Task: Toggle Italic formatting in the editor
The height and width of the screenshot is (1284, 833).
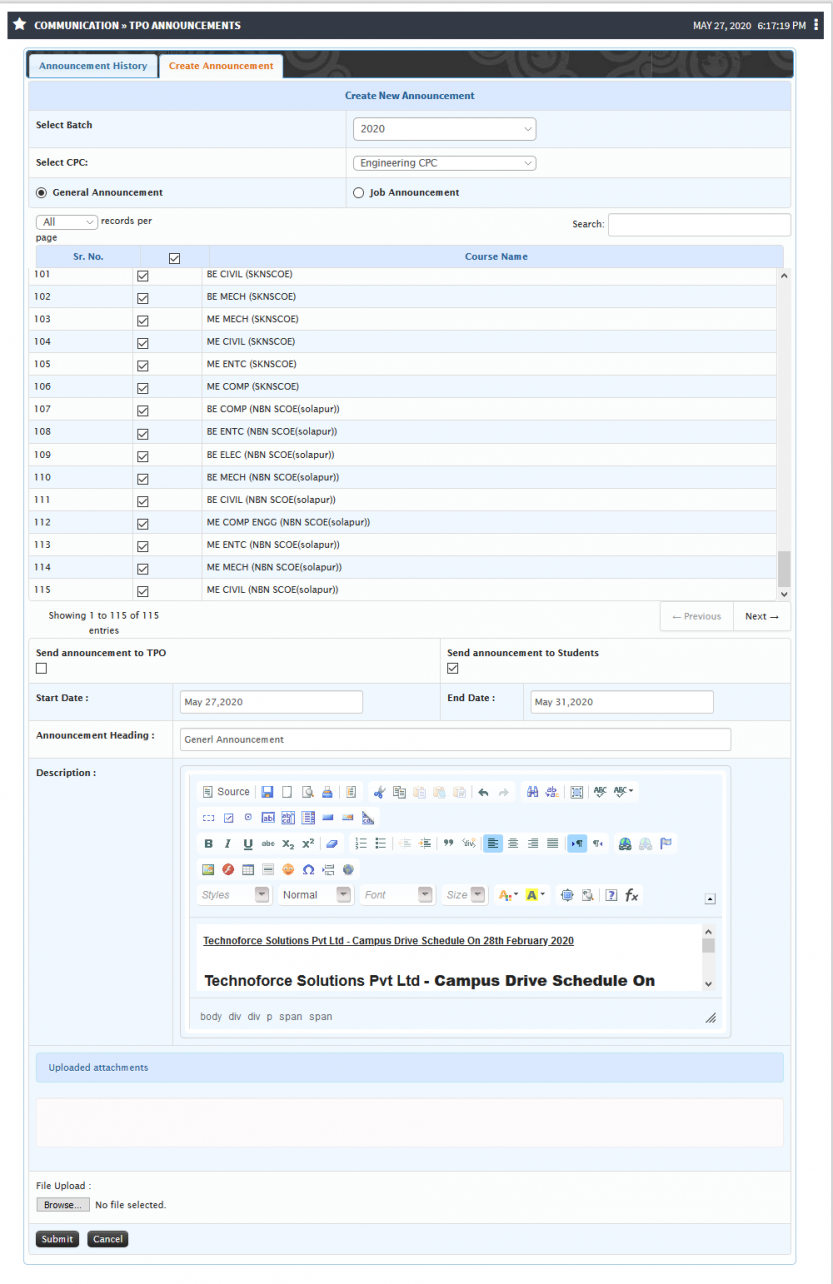Action: click(228, 844)
